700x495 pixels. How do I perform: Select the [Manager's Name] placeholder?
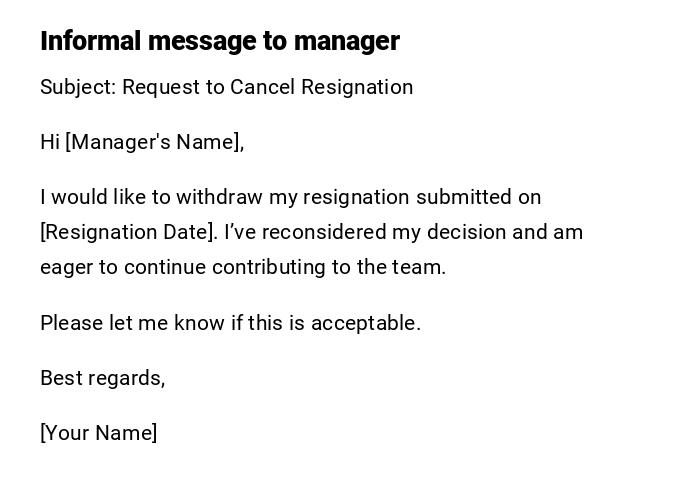(x=155, y=142)
